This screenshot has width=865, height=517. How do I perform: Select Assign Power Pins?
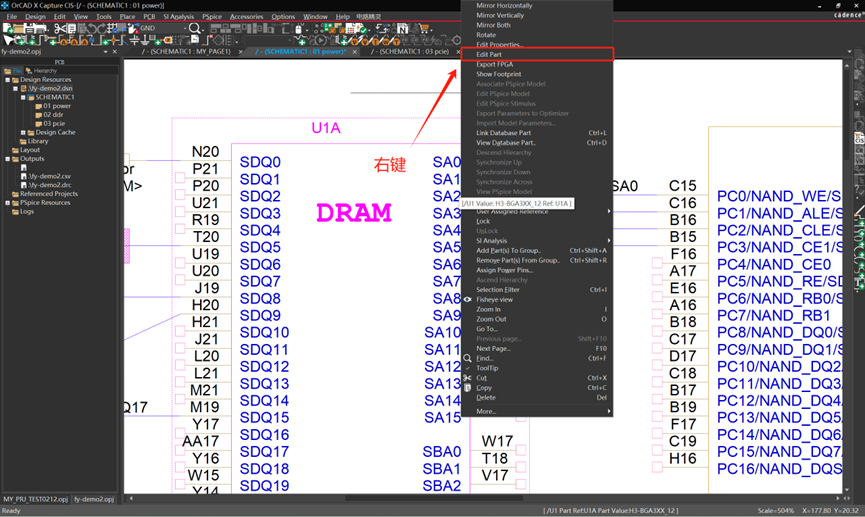pyautogui.click(x=537, y=270)
